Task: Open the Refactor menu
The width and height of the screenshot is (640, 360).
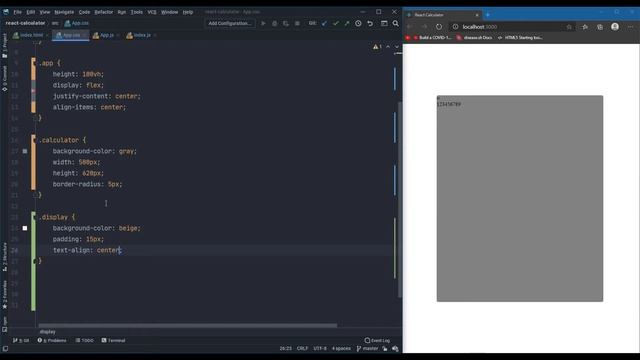Action: point(104,12)
